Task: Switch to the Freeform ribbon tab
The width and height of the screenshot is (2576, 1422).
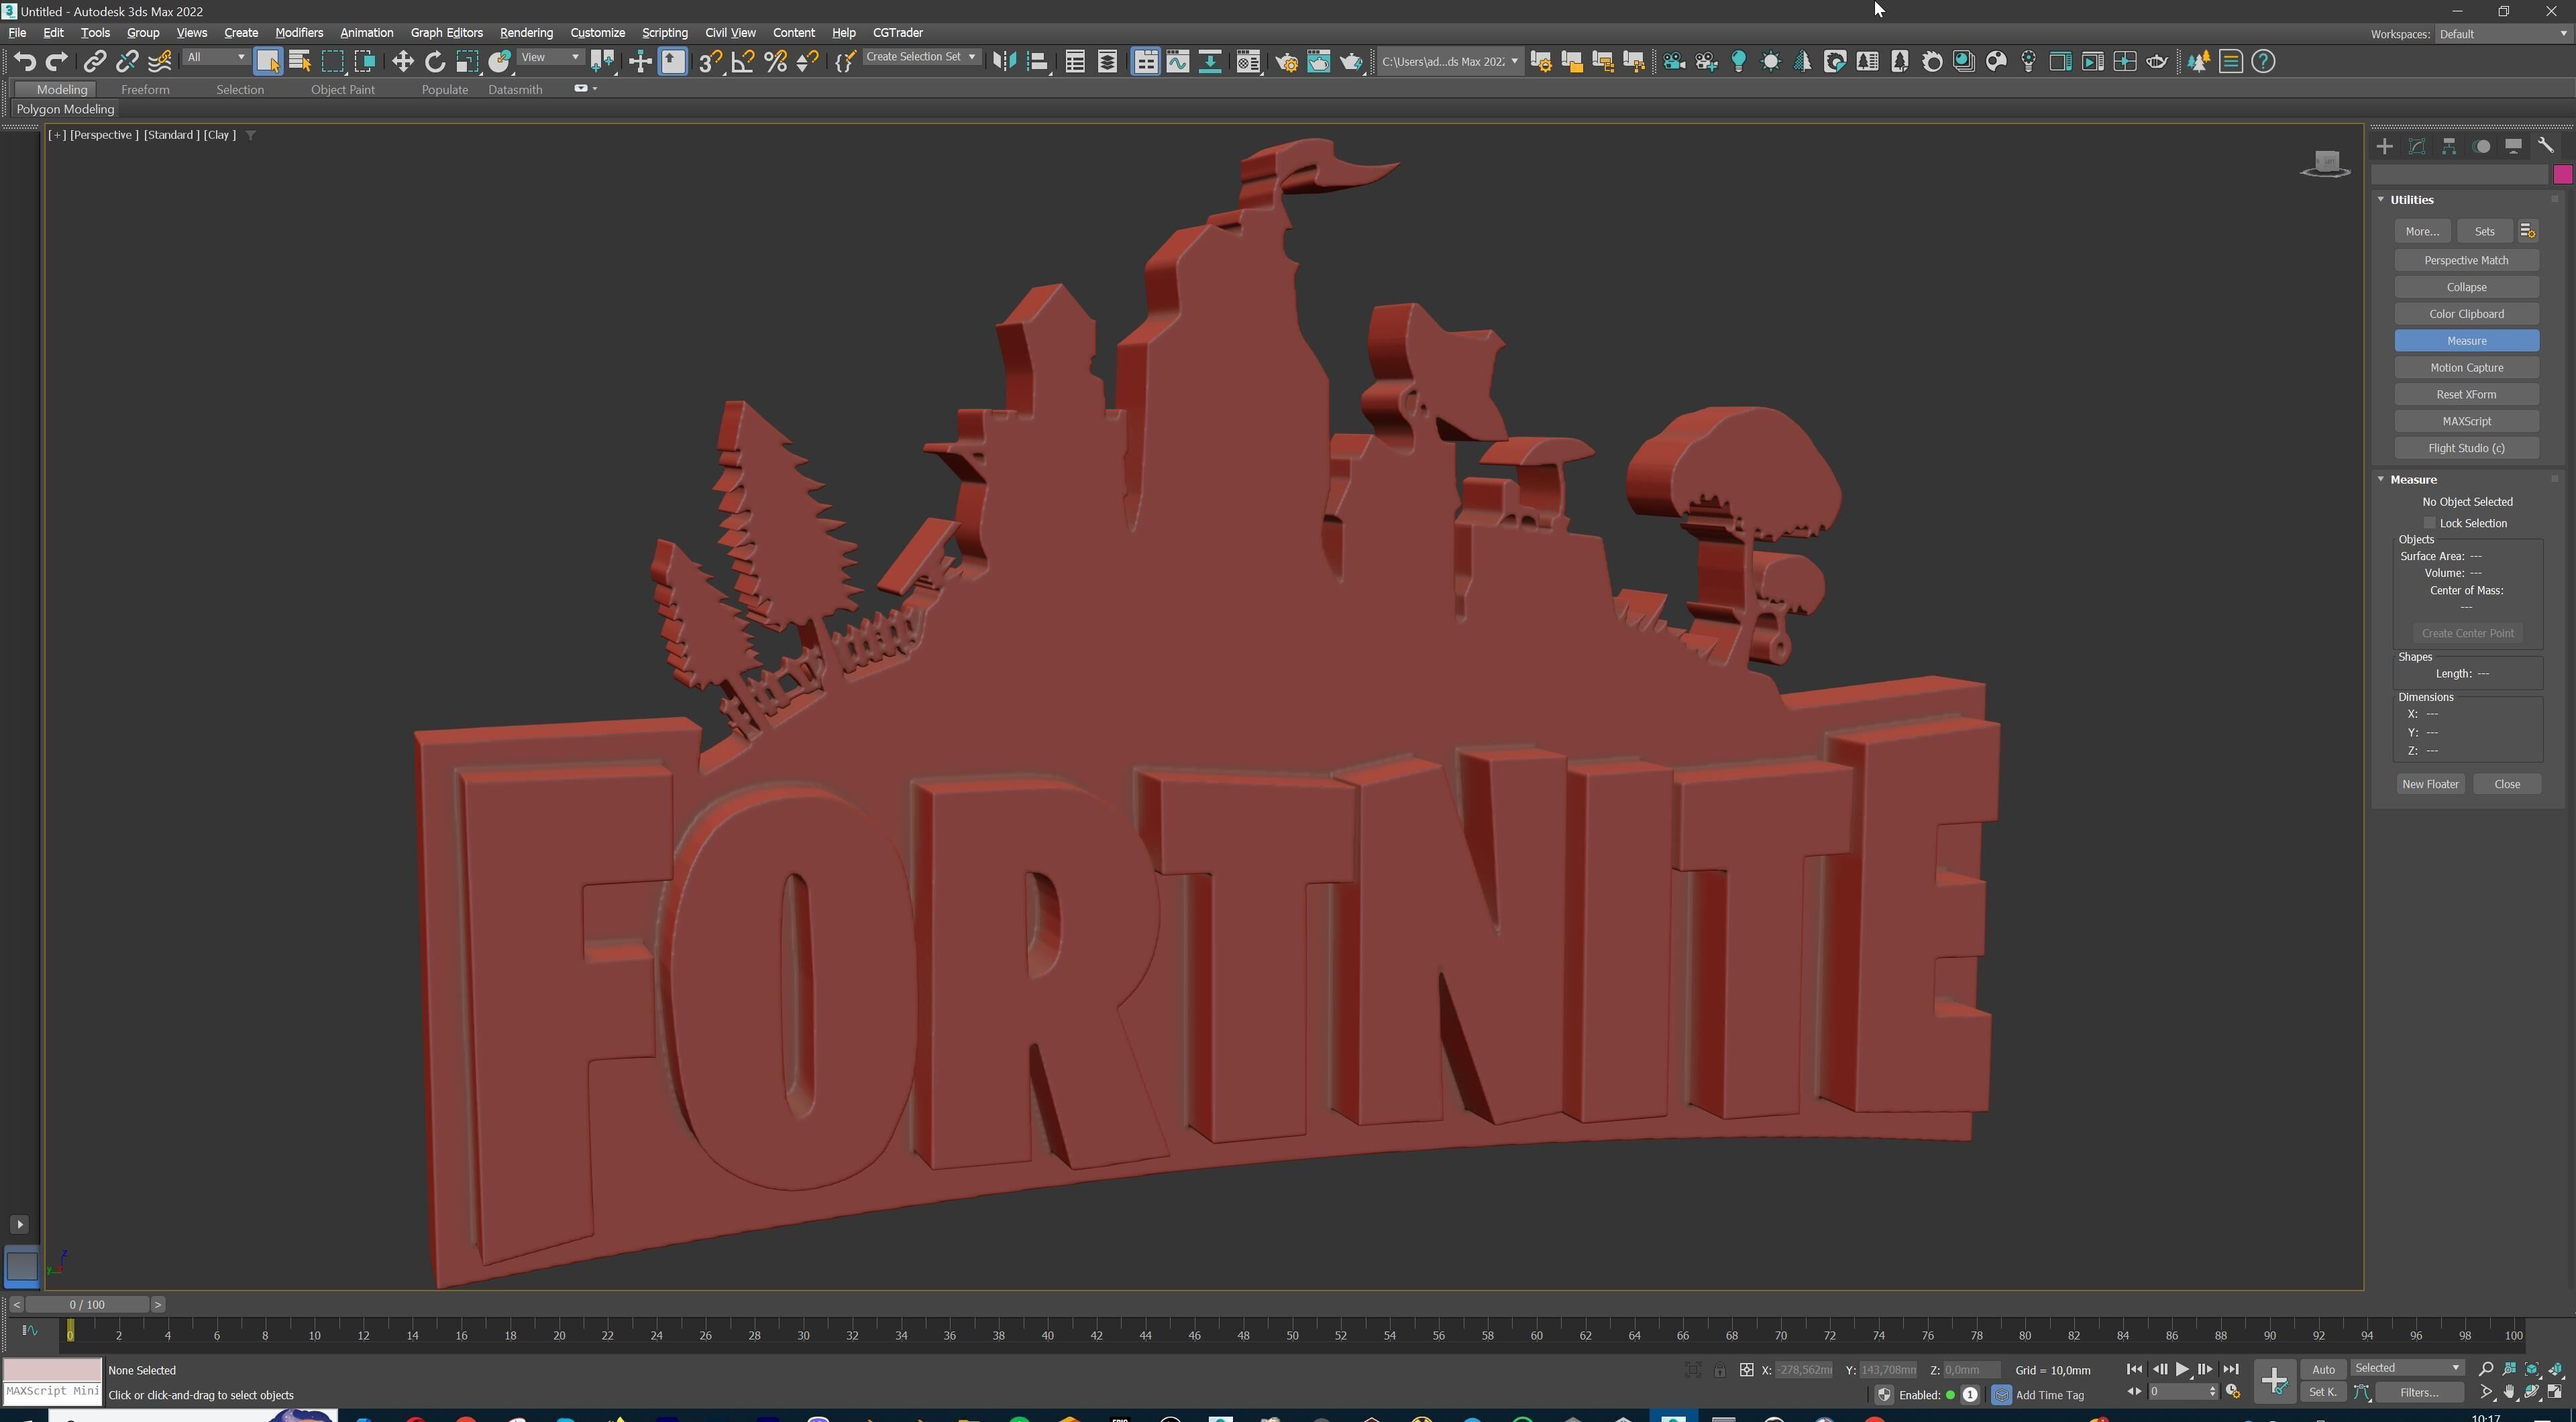Action: 145,90
